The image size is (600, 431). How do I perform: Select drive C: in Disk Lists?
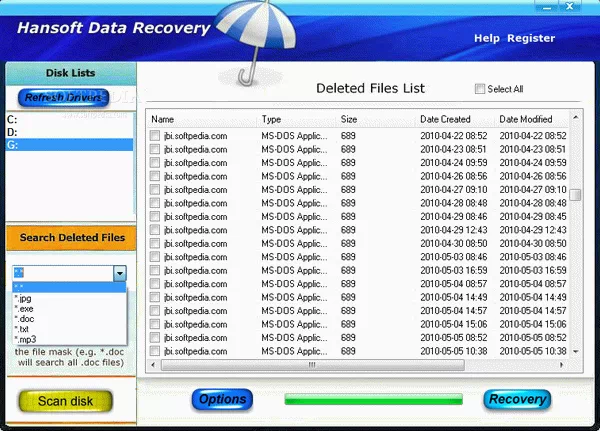70,120
